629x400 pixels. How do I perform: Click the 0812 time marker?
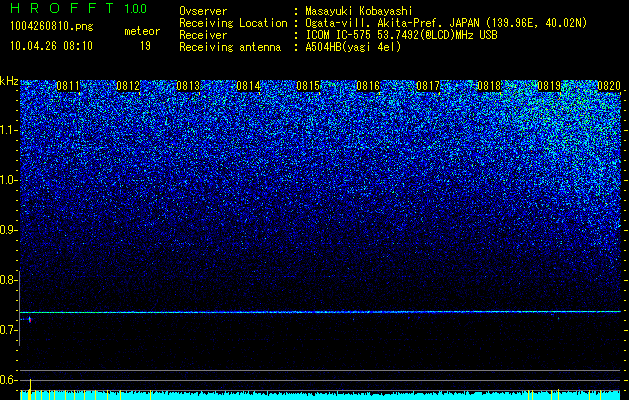128,86
